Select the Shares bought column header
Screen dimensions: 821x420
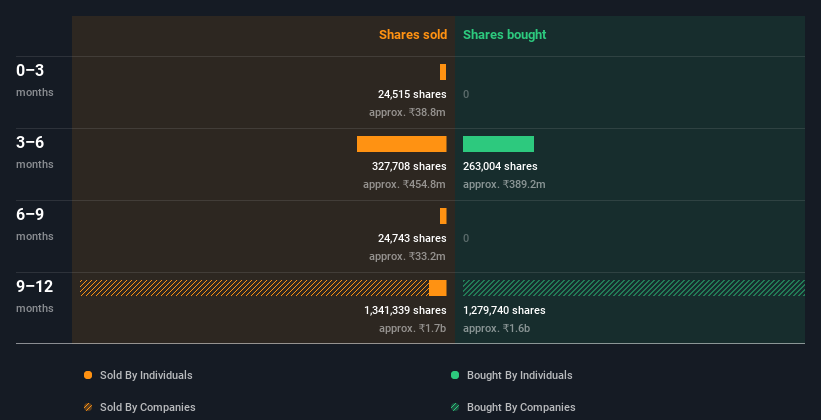504,35
